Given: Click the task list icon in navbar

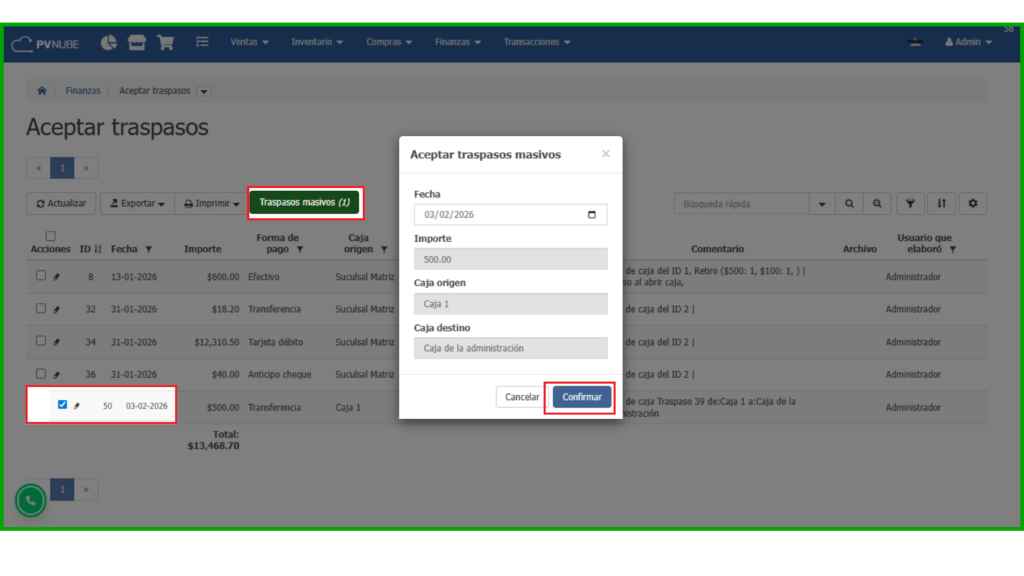Looking at the screenshot, I should click(x=202, y=42).
